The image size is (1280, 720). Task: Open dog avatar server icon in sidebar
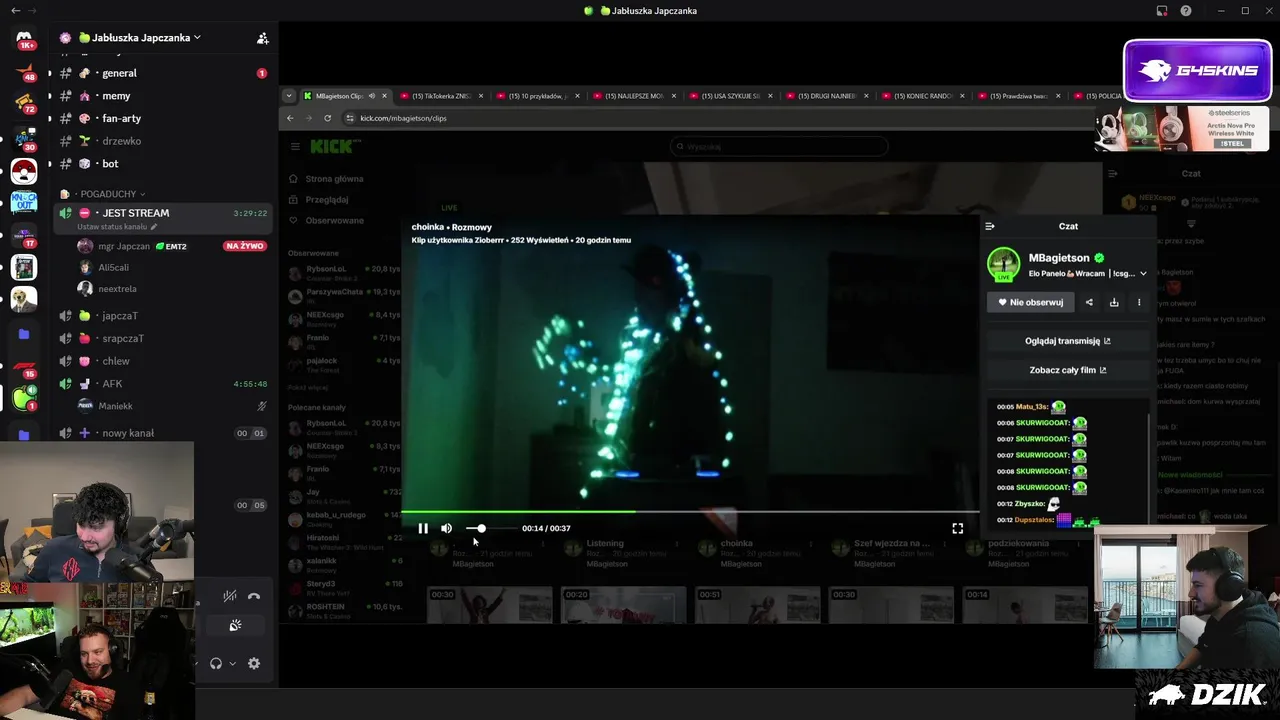click(x=24, y=299)
